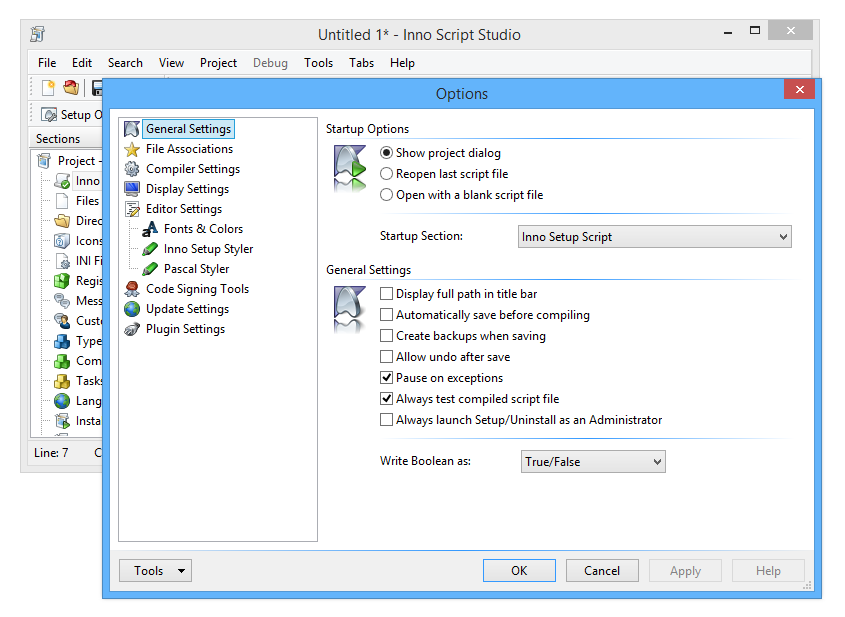
Task: Click the Pascal Styler marker icon
Action: [150, 269]
